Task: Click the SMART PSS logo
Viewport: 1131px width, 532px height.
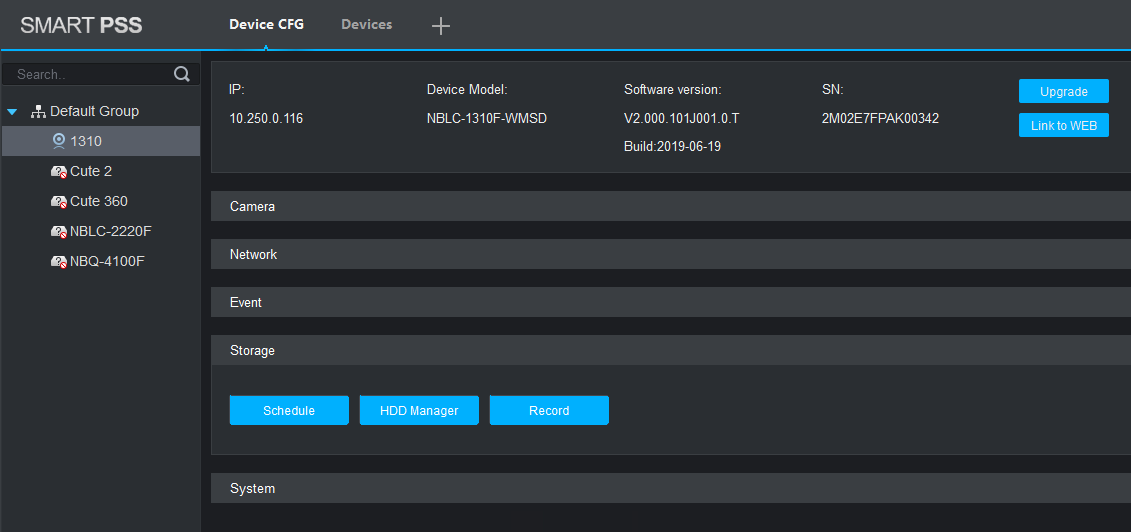Action: 82,25
